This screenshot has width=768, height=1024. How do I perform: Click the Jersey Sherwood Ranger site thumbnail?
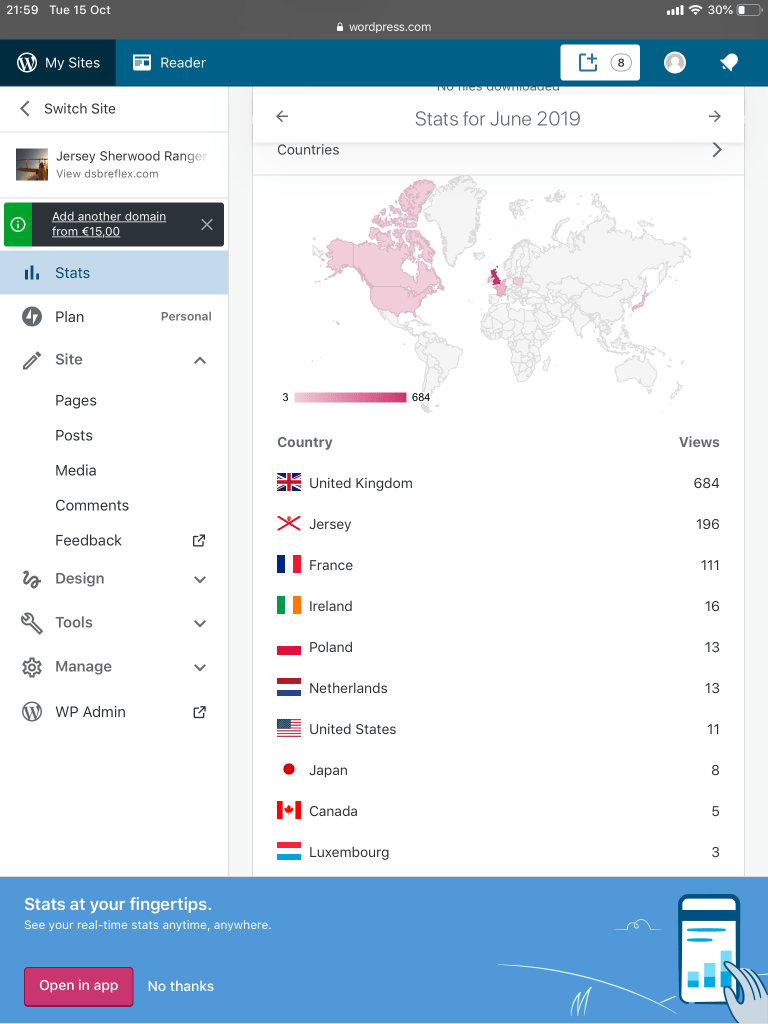tap(32, 164)
